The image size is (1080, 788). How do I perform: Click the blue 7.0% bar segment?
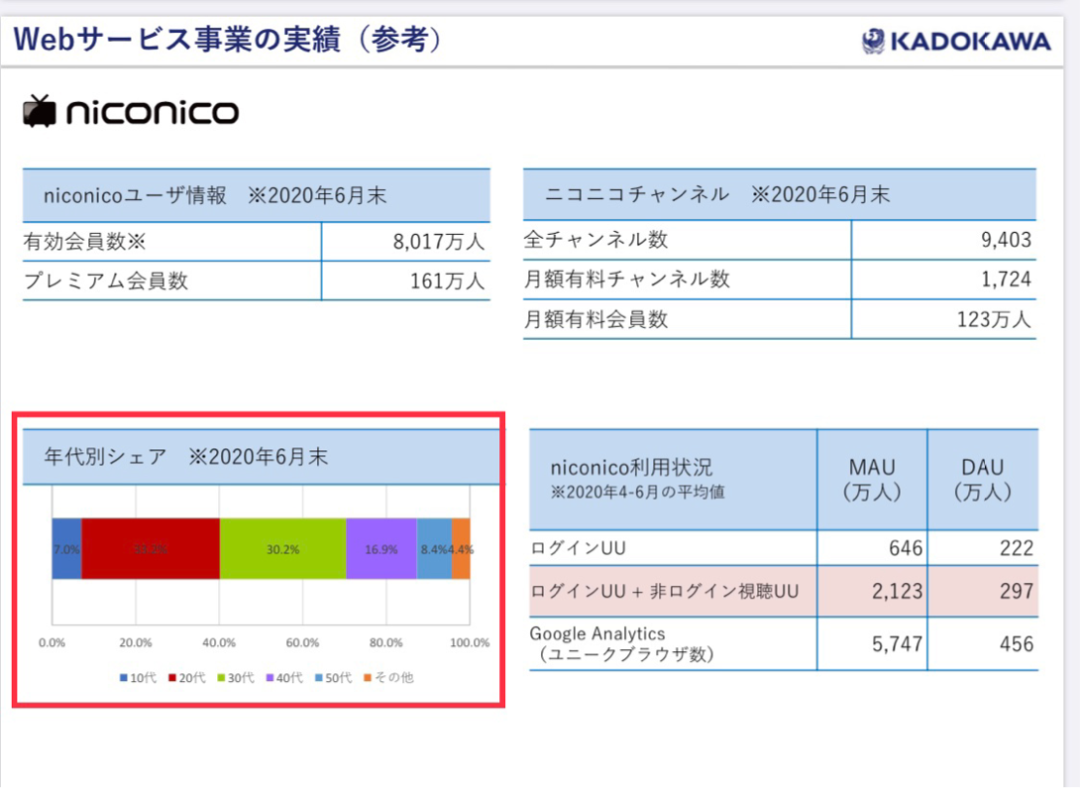pyautogui.click(x=67, y=549)
